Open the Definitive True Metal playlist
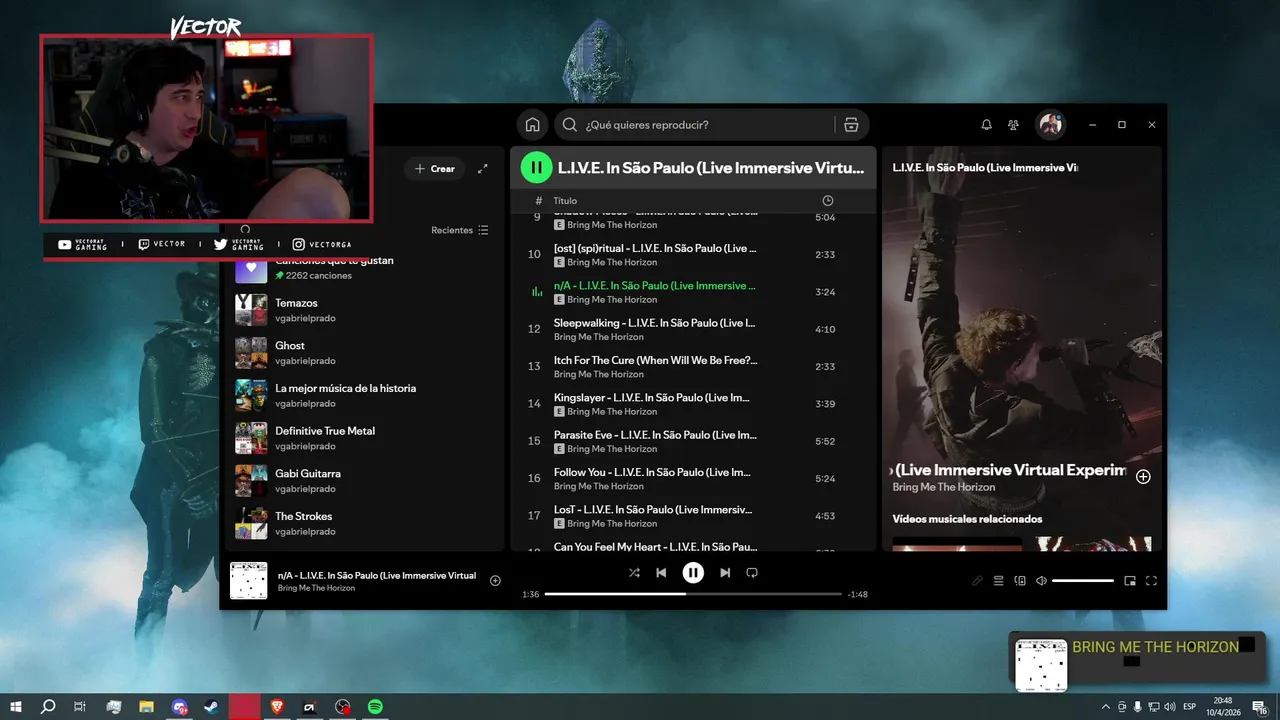 click(365, 438)
